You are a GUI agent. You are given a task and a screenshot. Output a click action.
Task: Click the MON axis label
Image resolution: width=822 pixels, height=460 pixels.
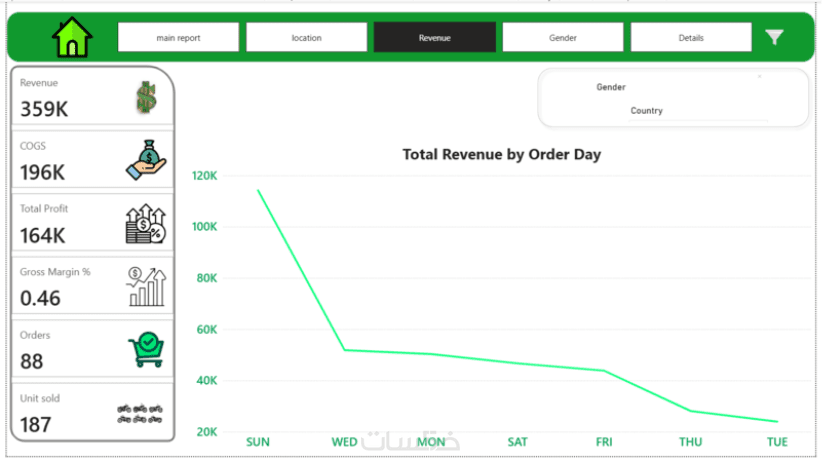pyautogui.click(x=431, y=442)
